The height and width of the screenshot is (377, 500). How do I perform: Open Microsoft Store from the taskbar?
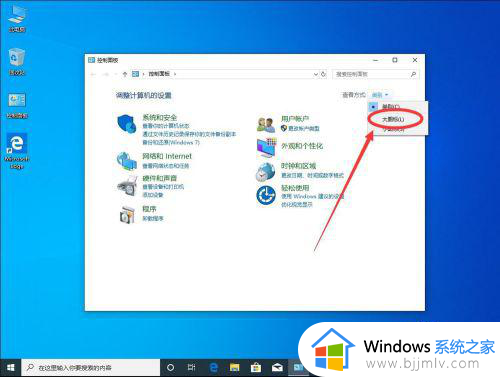point(256,368)
